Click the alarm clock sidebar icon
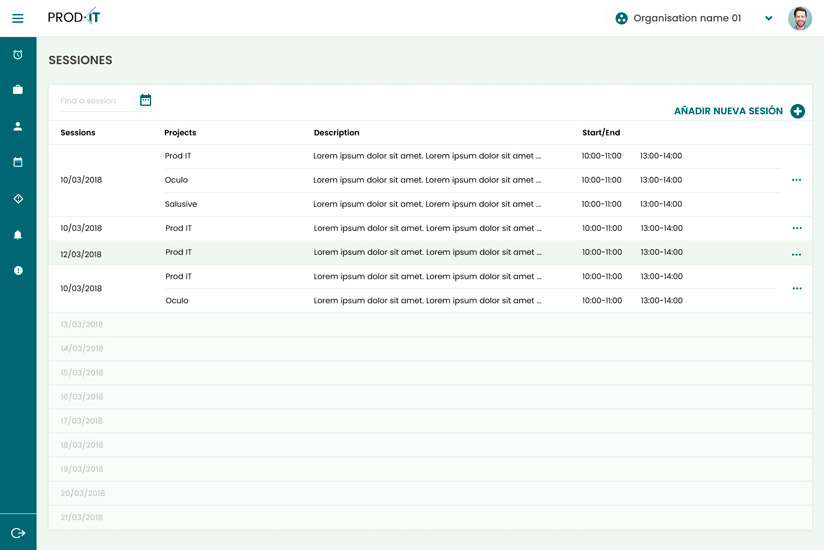 [x=18, y=55]
